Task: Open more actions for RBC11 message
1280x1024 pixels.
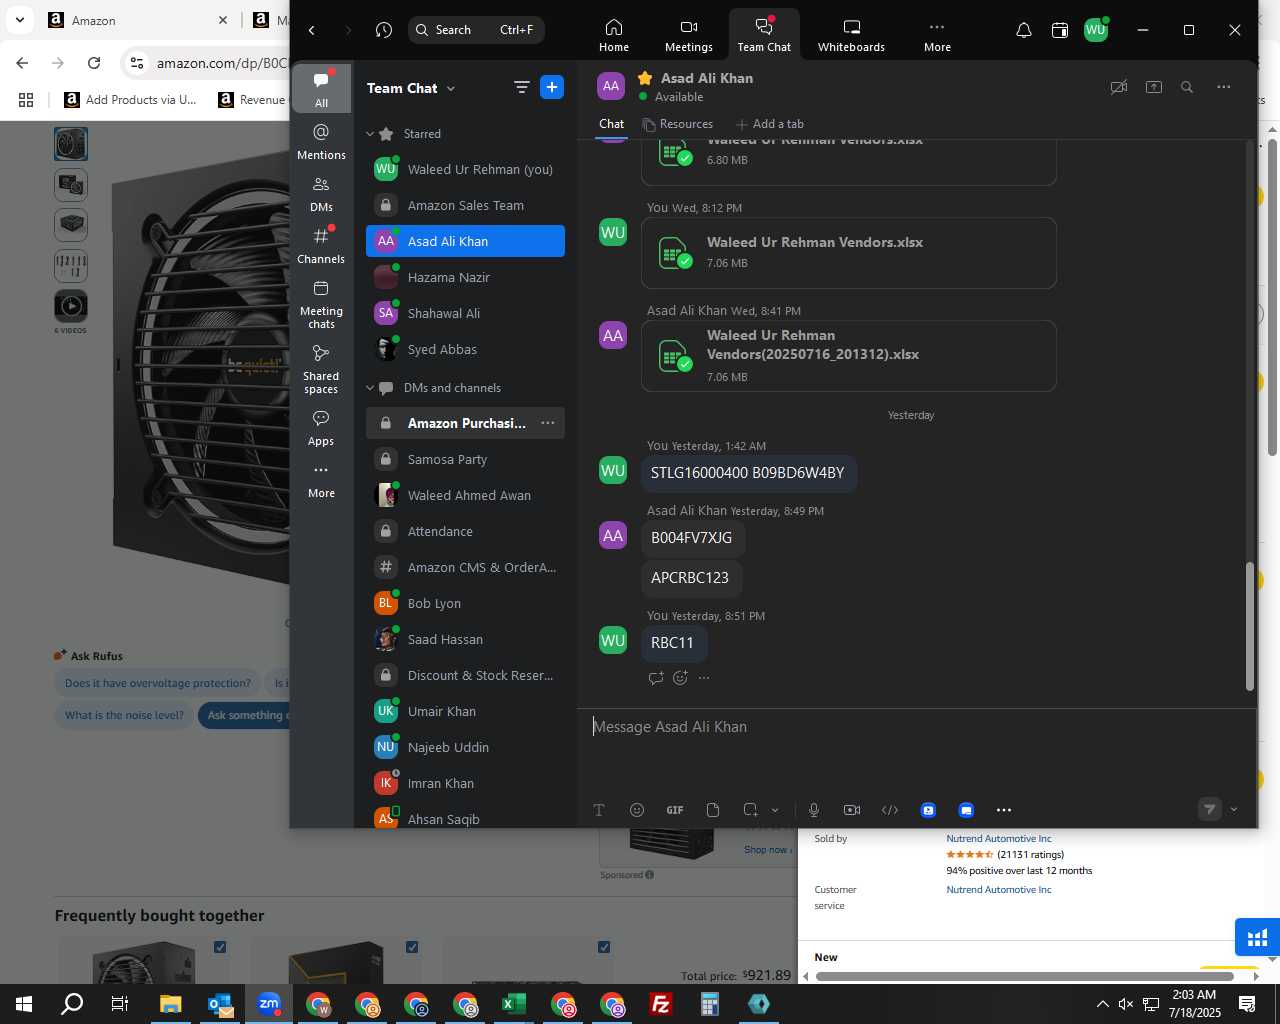Action: click(704, 678)
